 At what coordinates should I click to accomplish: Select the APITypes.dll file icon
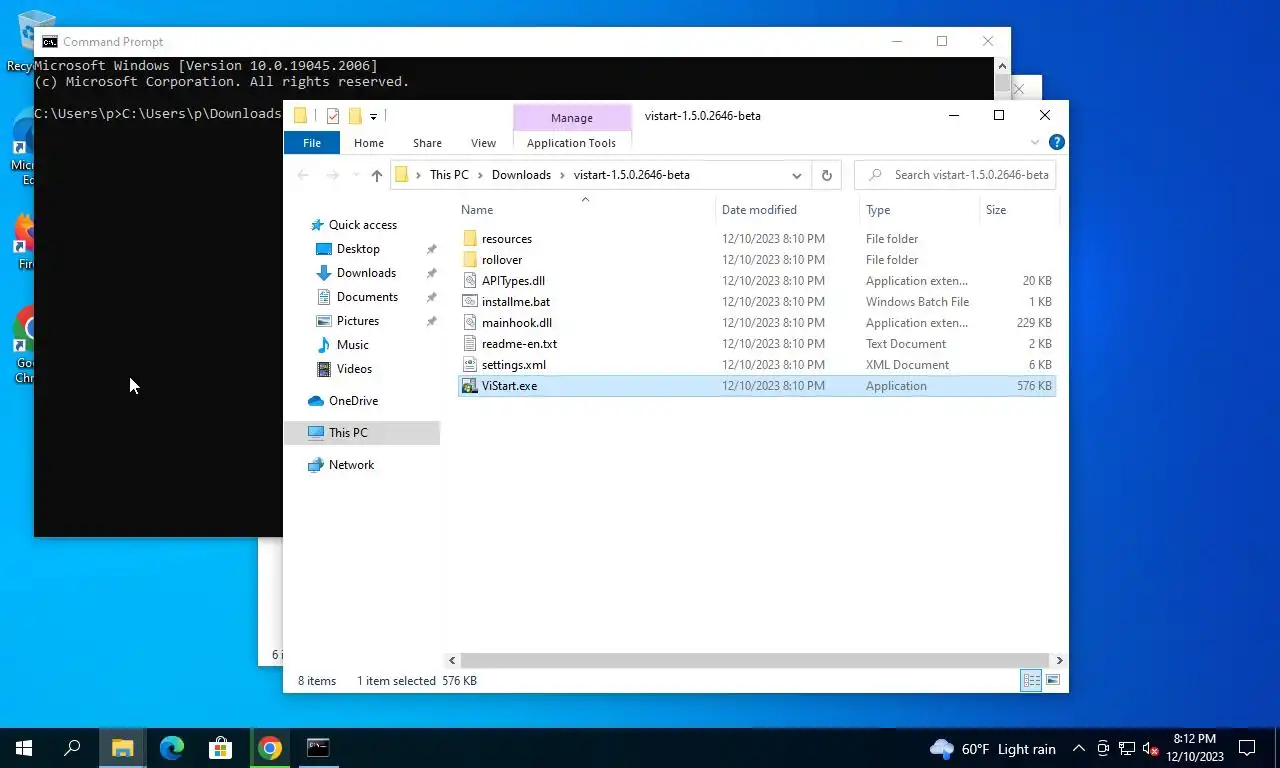tap(470, 281)
